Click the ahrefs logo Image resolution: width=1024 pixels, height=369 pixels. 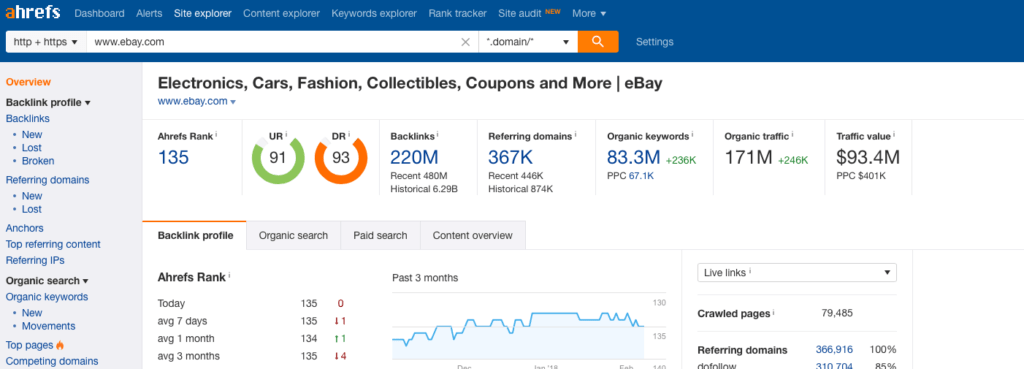click(33, 12)
